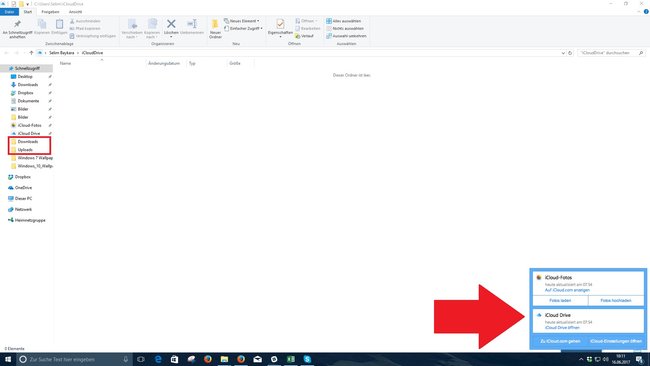
Task: Click the up-arrow navigation button
Action: 31,53
